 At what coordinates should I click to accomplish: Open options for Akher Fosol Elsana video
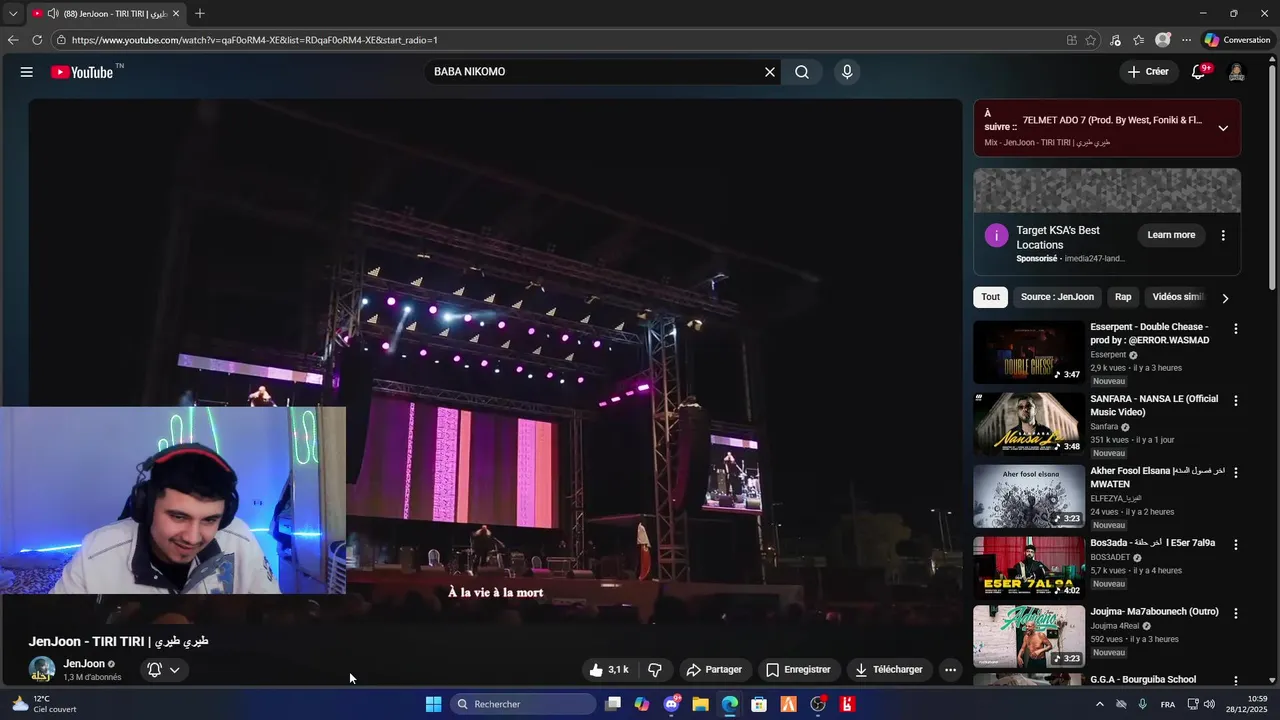coord(1236,473)
